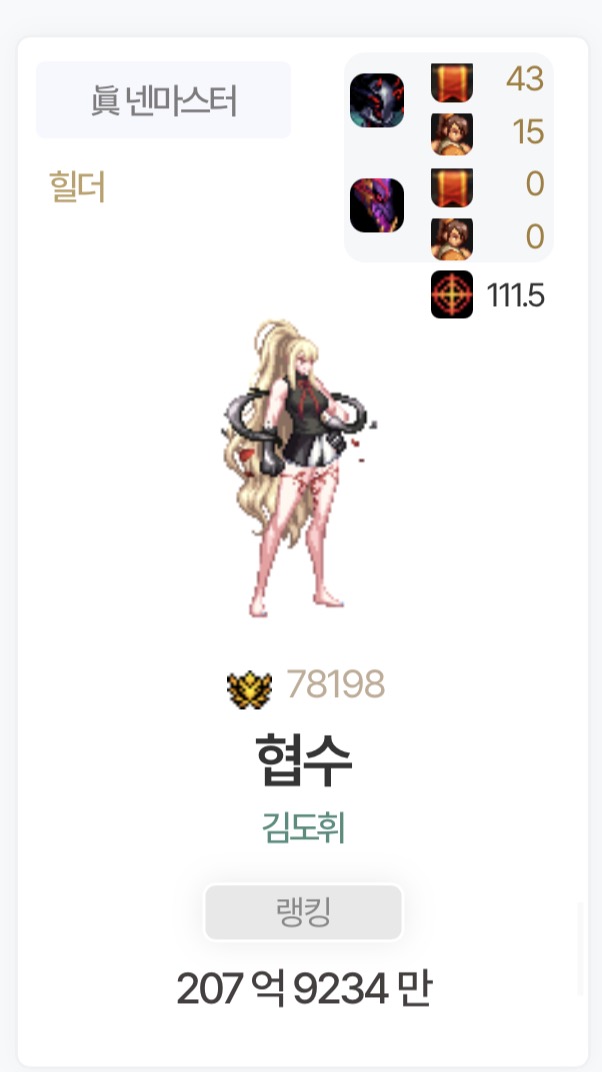
Task: Select the damage total 207 억 9234 만
Action: [303, 989]
